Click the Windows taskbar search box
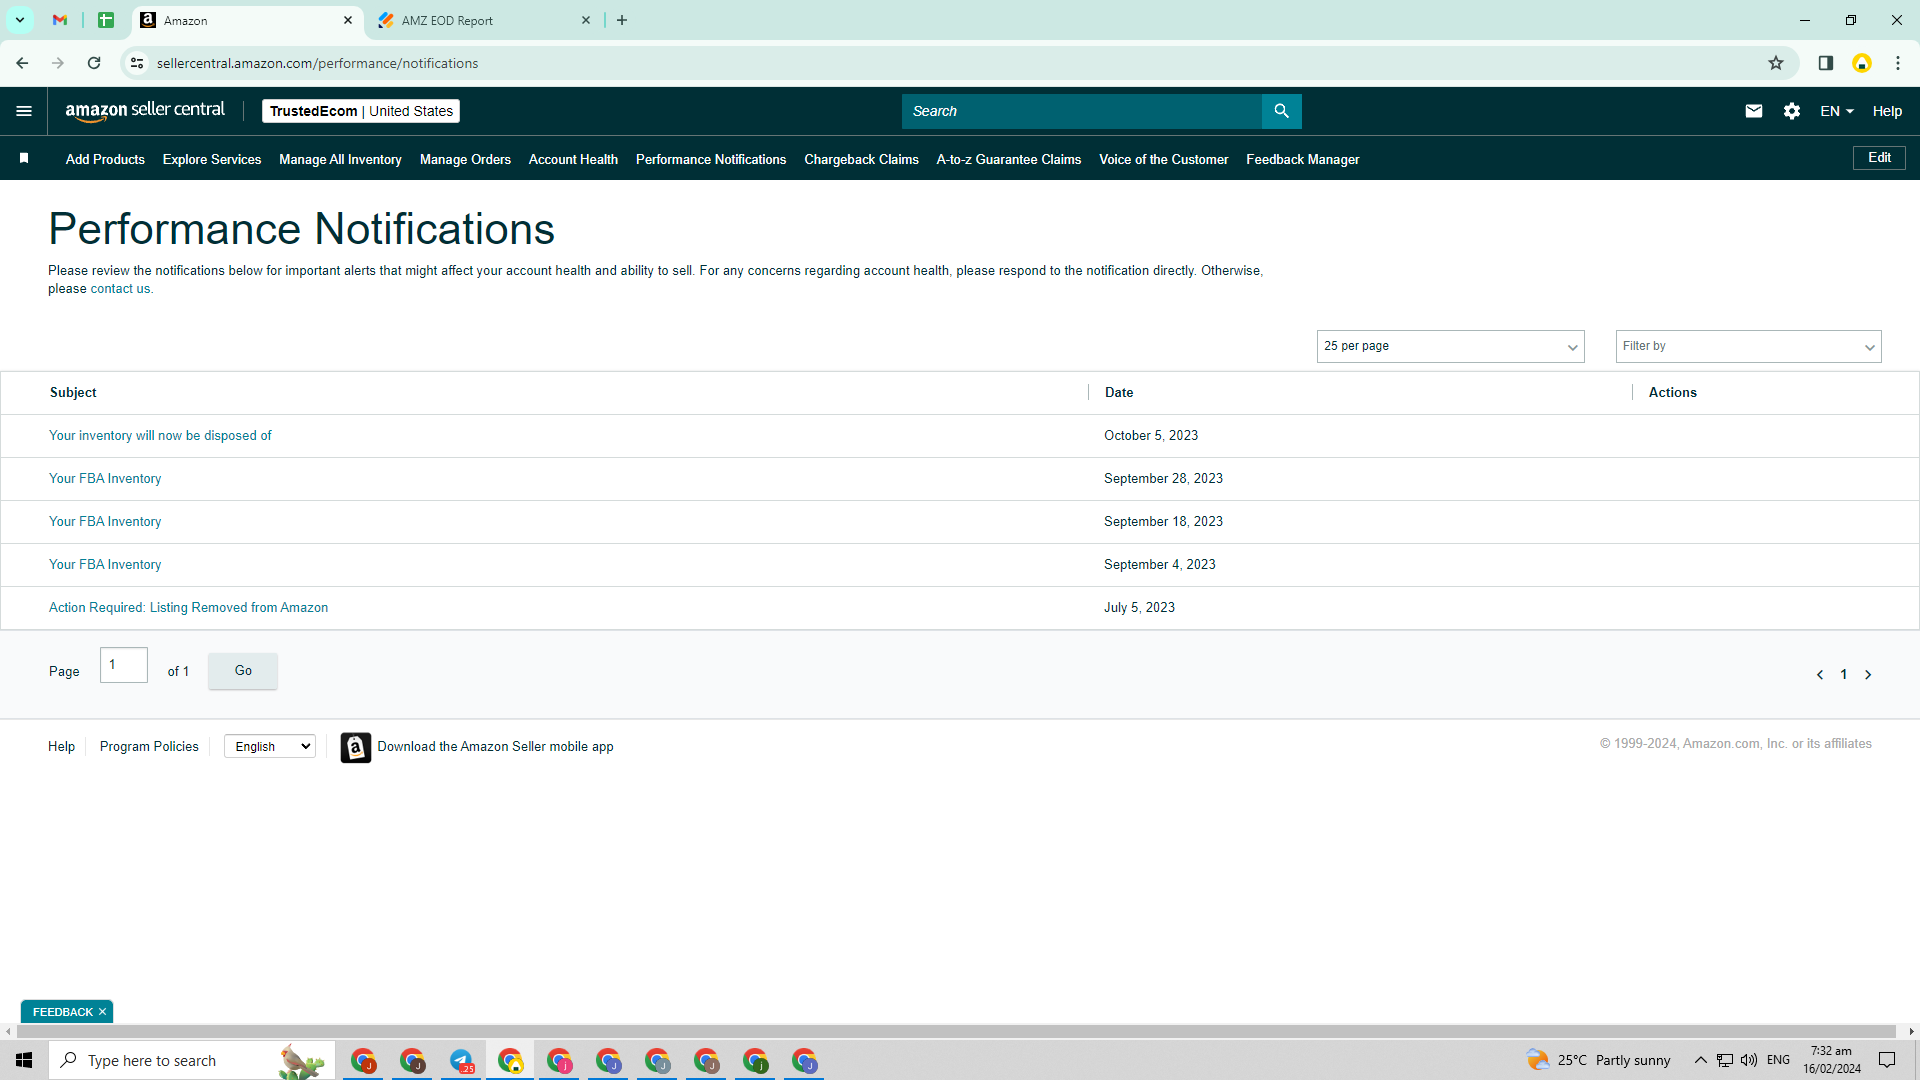Screen dimensions: 1920x1080 (x=191, y=1060)
